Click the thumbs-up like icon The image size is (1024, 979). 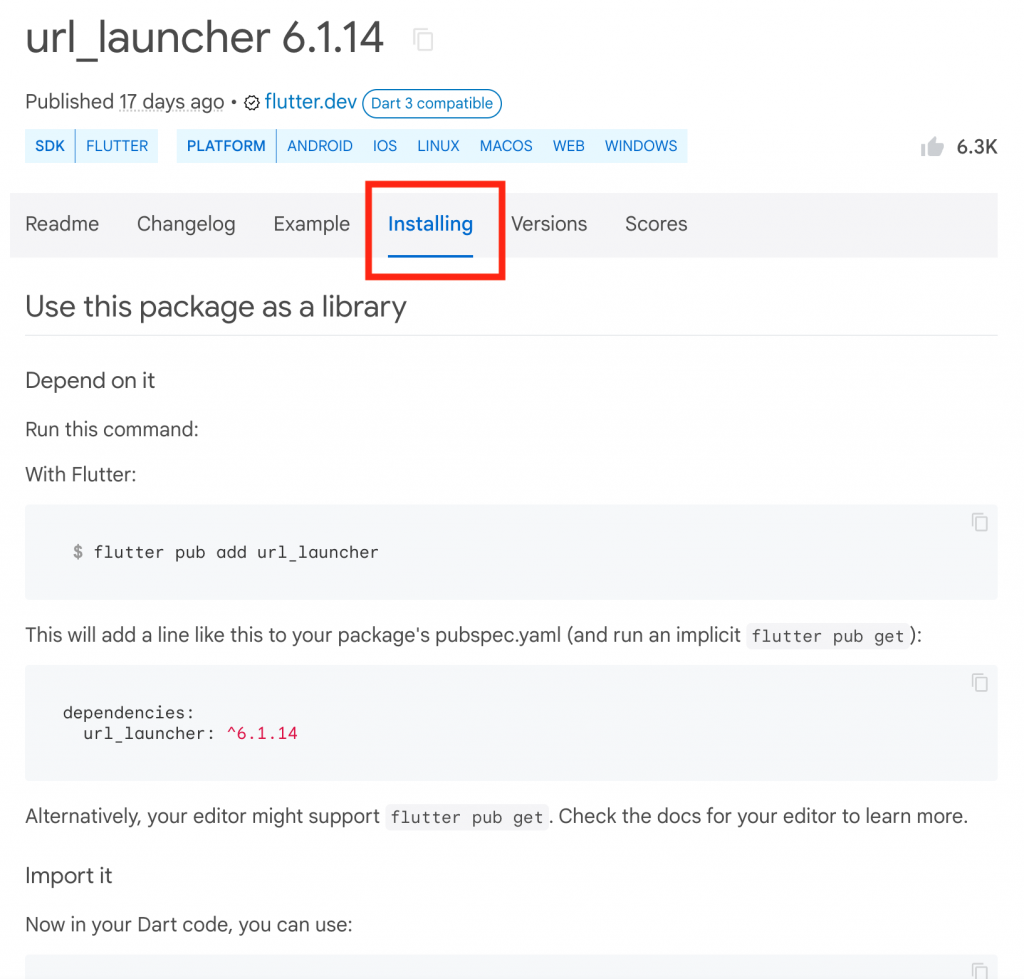[933, 146]
